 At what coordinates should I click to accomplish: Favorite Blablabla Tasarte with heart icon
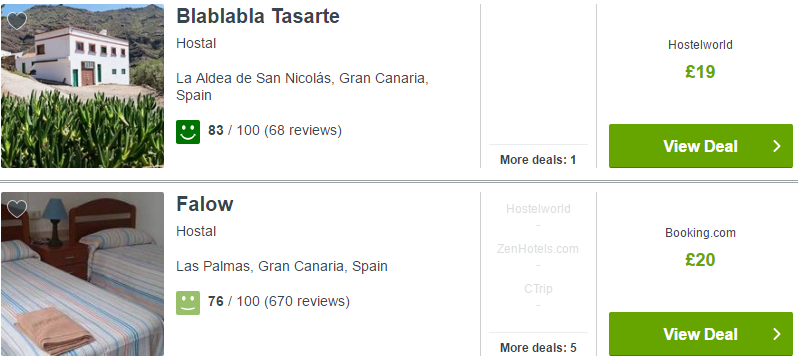(x=17, y=21)
